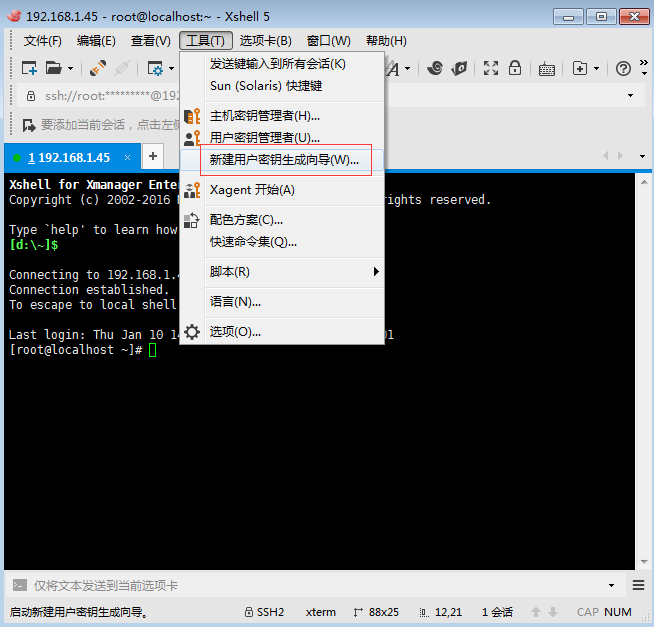Click xterm in the status bar
This screenshot has width=654, height=627.
tap(320, 612)
